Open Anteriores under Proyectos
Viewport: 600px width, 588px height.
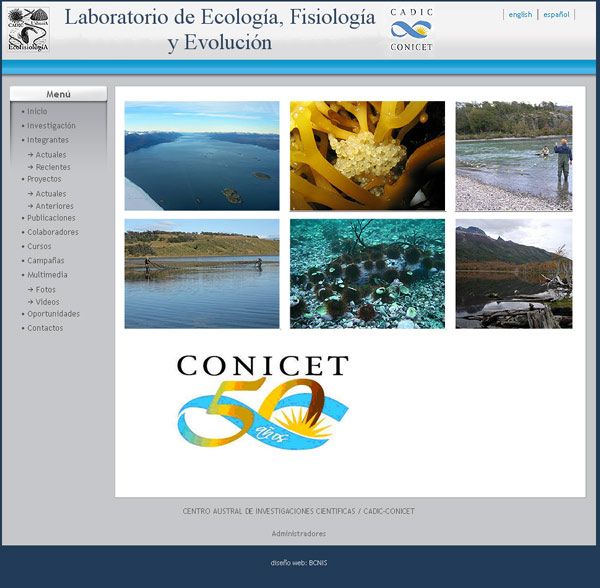(54, 206)
